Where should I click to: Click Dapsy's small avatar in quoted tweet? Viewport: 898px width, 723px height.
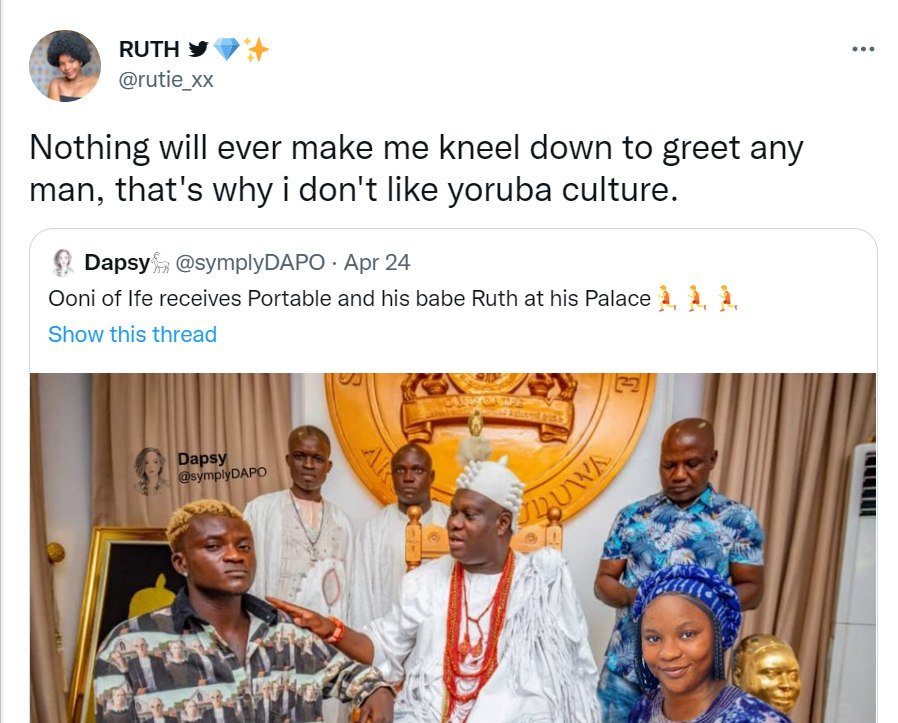click(63, 263)
